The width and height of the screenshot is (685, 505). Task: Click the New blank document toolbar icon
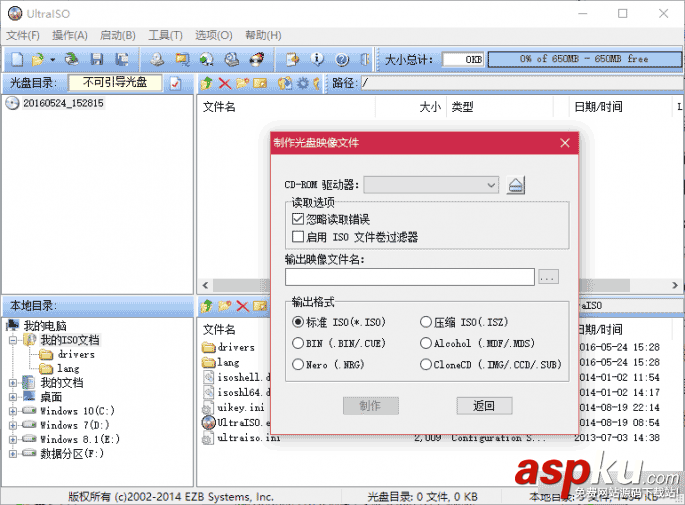[x=17, y=59]
